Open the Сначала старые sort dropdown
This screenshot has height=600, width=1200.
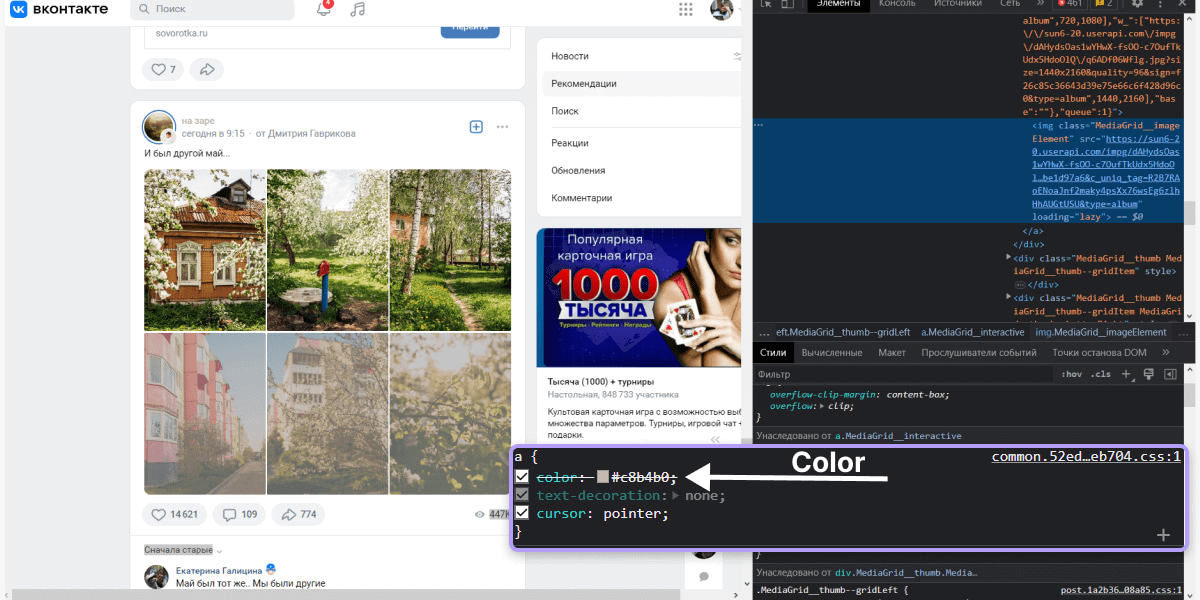coord(183,550)
